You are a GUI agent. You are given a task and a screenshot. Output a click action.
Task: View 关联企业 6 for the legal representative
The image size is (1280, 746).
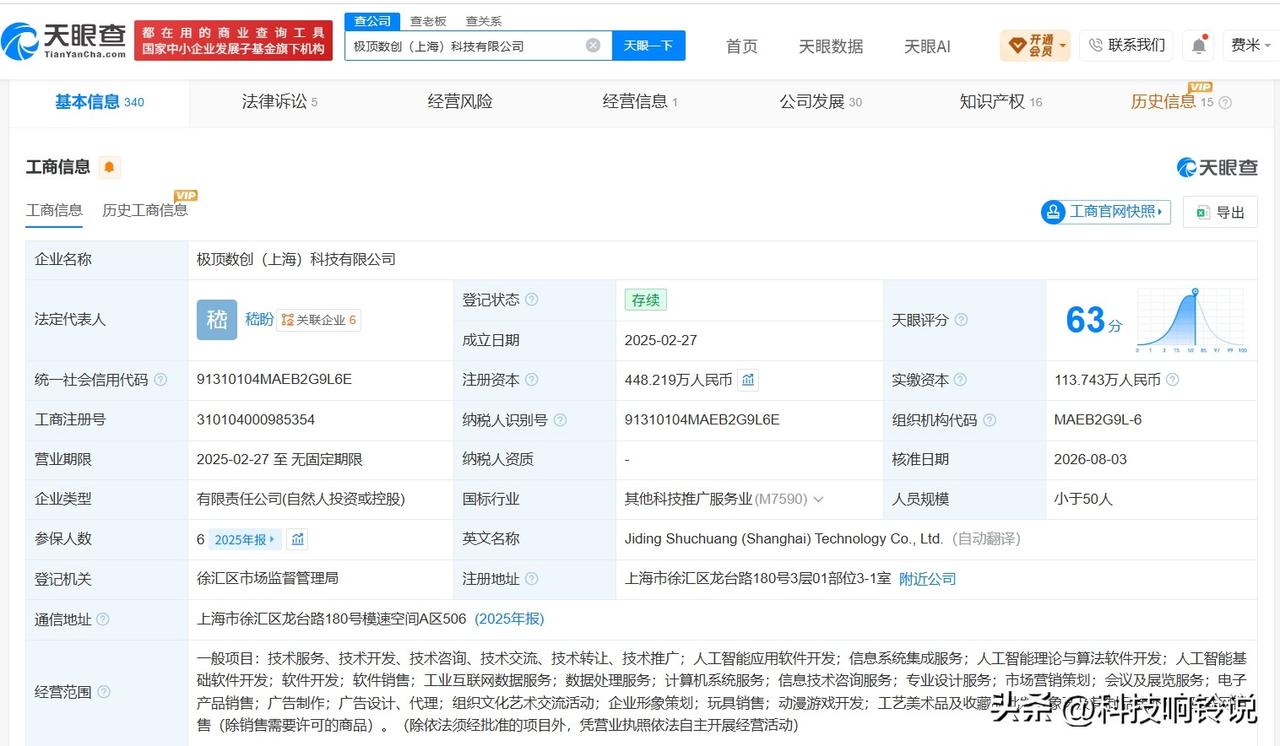tap(318, 320)
